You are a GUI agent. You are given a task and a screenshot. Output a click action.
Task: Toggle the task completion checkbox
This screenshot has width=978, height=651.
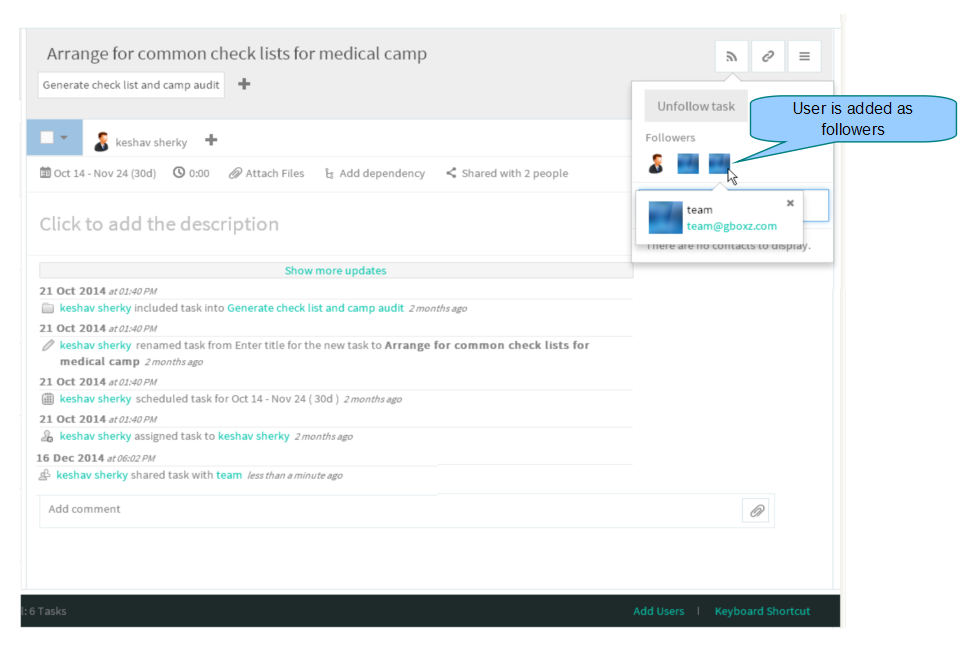47,137
